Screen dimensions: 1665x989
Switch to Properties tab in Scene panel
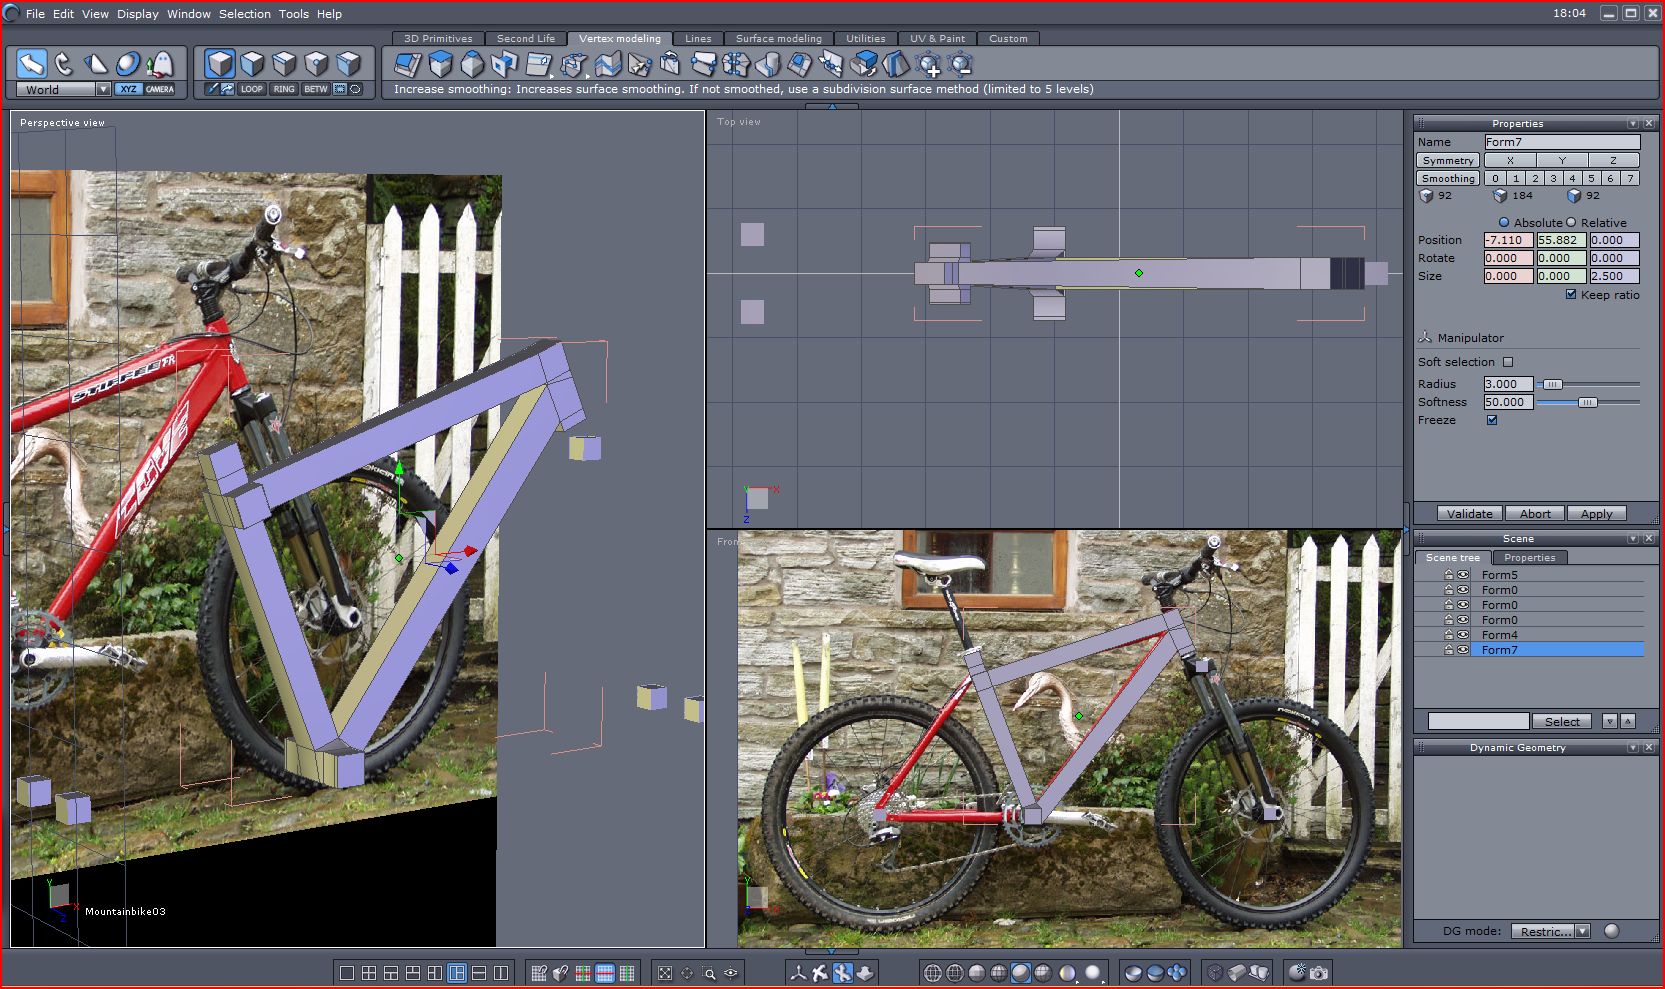(1530, 558)
